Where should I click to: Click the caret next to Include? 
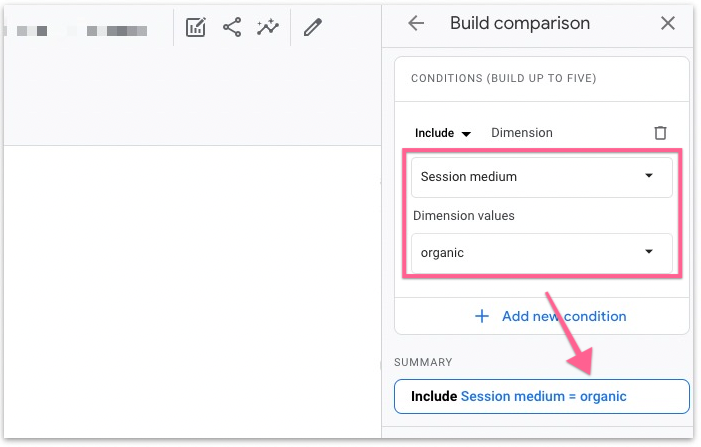(x=466, y=134)
